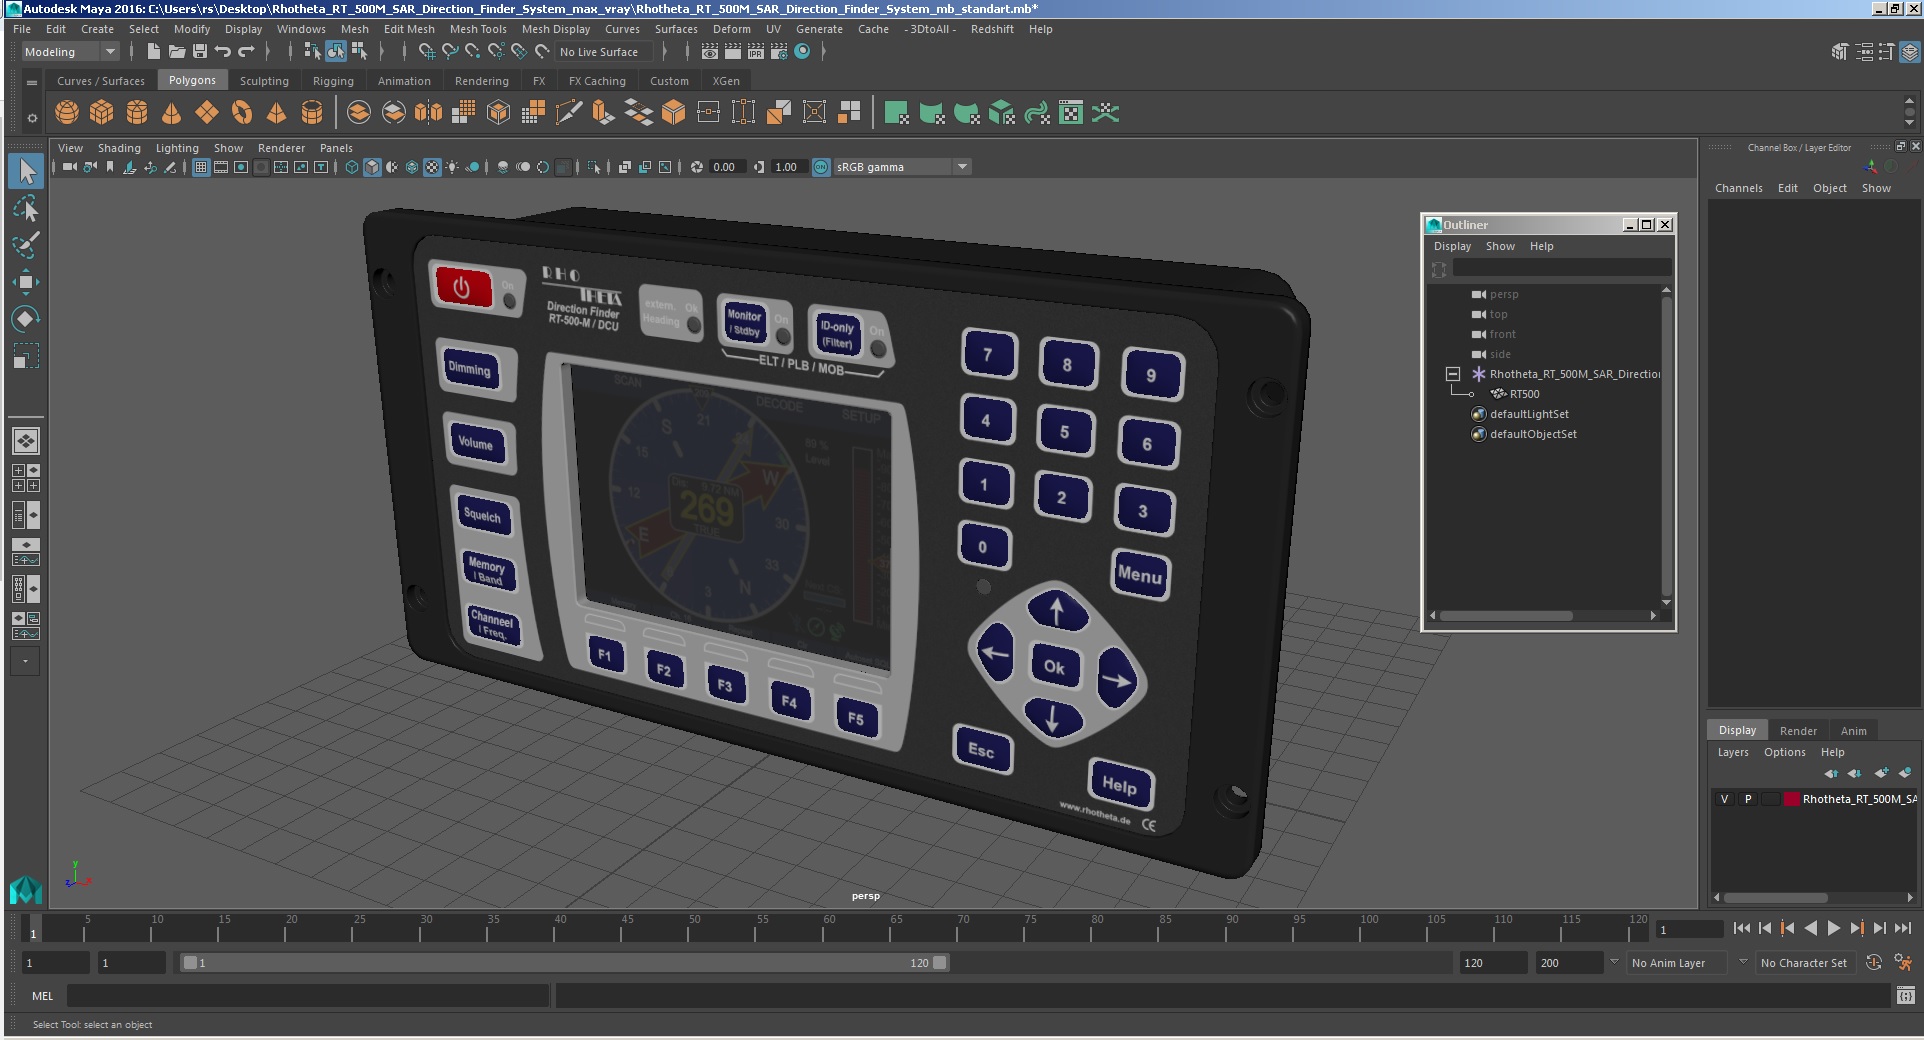The height and width of the screenshot is (1040, 1924).
Task: Create a polygon plane from shelf
Action: tap(207, 113)
